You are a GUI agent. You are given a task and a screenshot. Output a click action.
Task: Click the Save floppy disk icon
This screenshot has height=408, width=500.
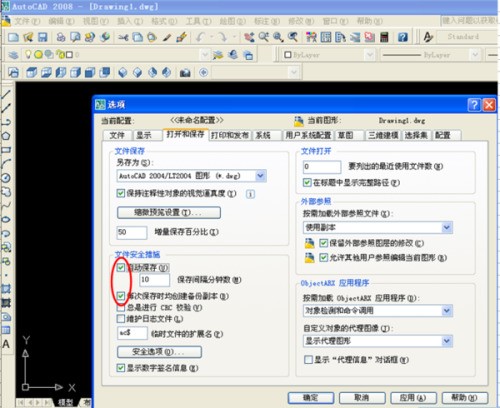pyautogui.click(x=43, y=37)
